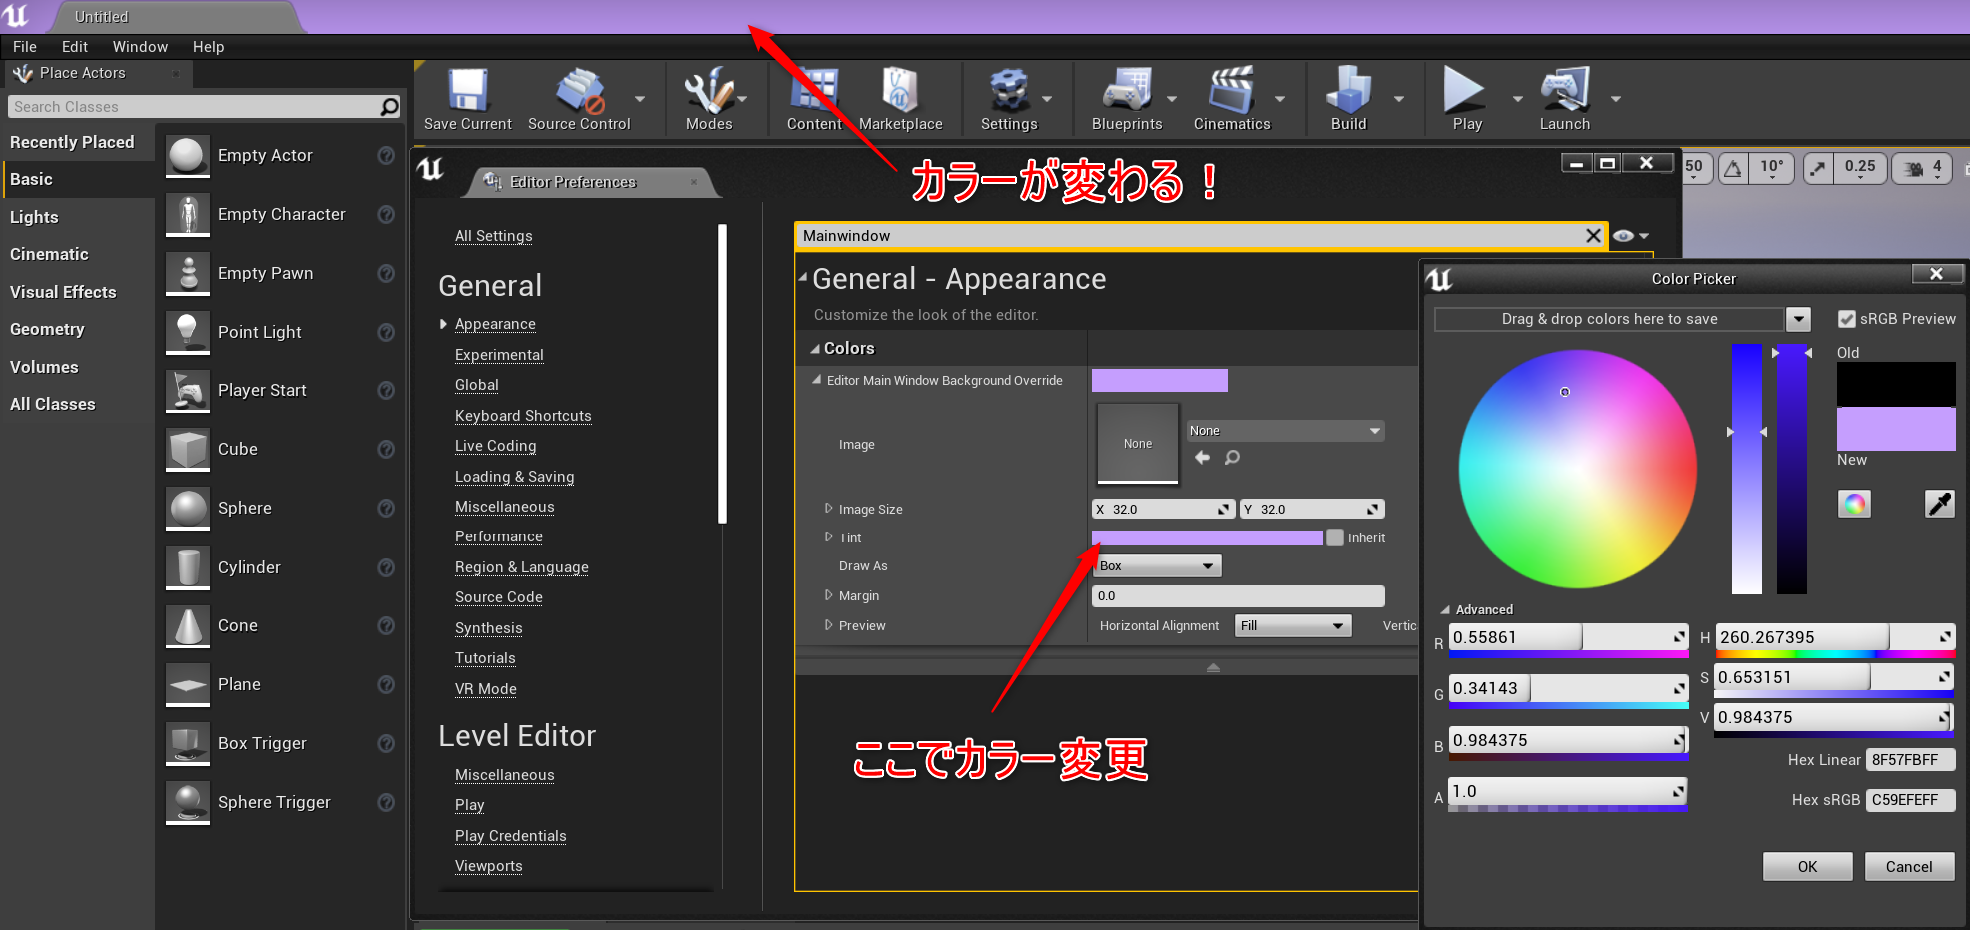Click the Save Current toolbar icon
The image size is (1970, 930).
pyautogui.click(x=467, y=90)
